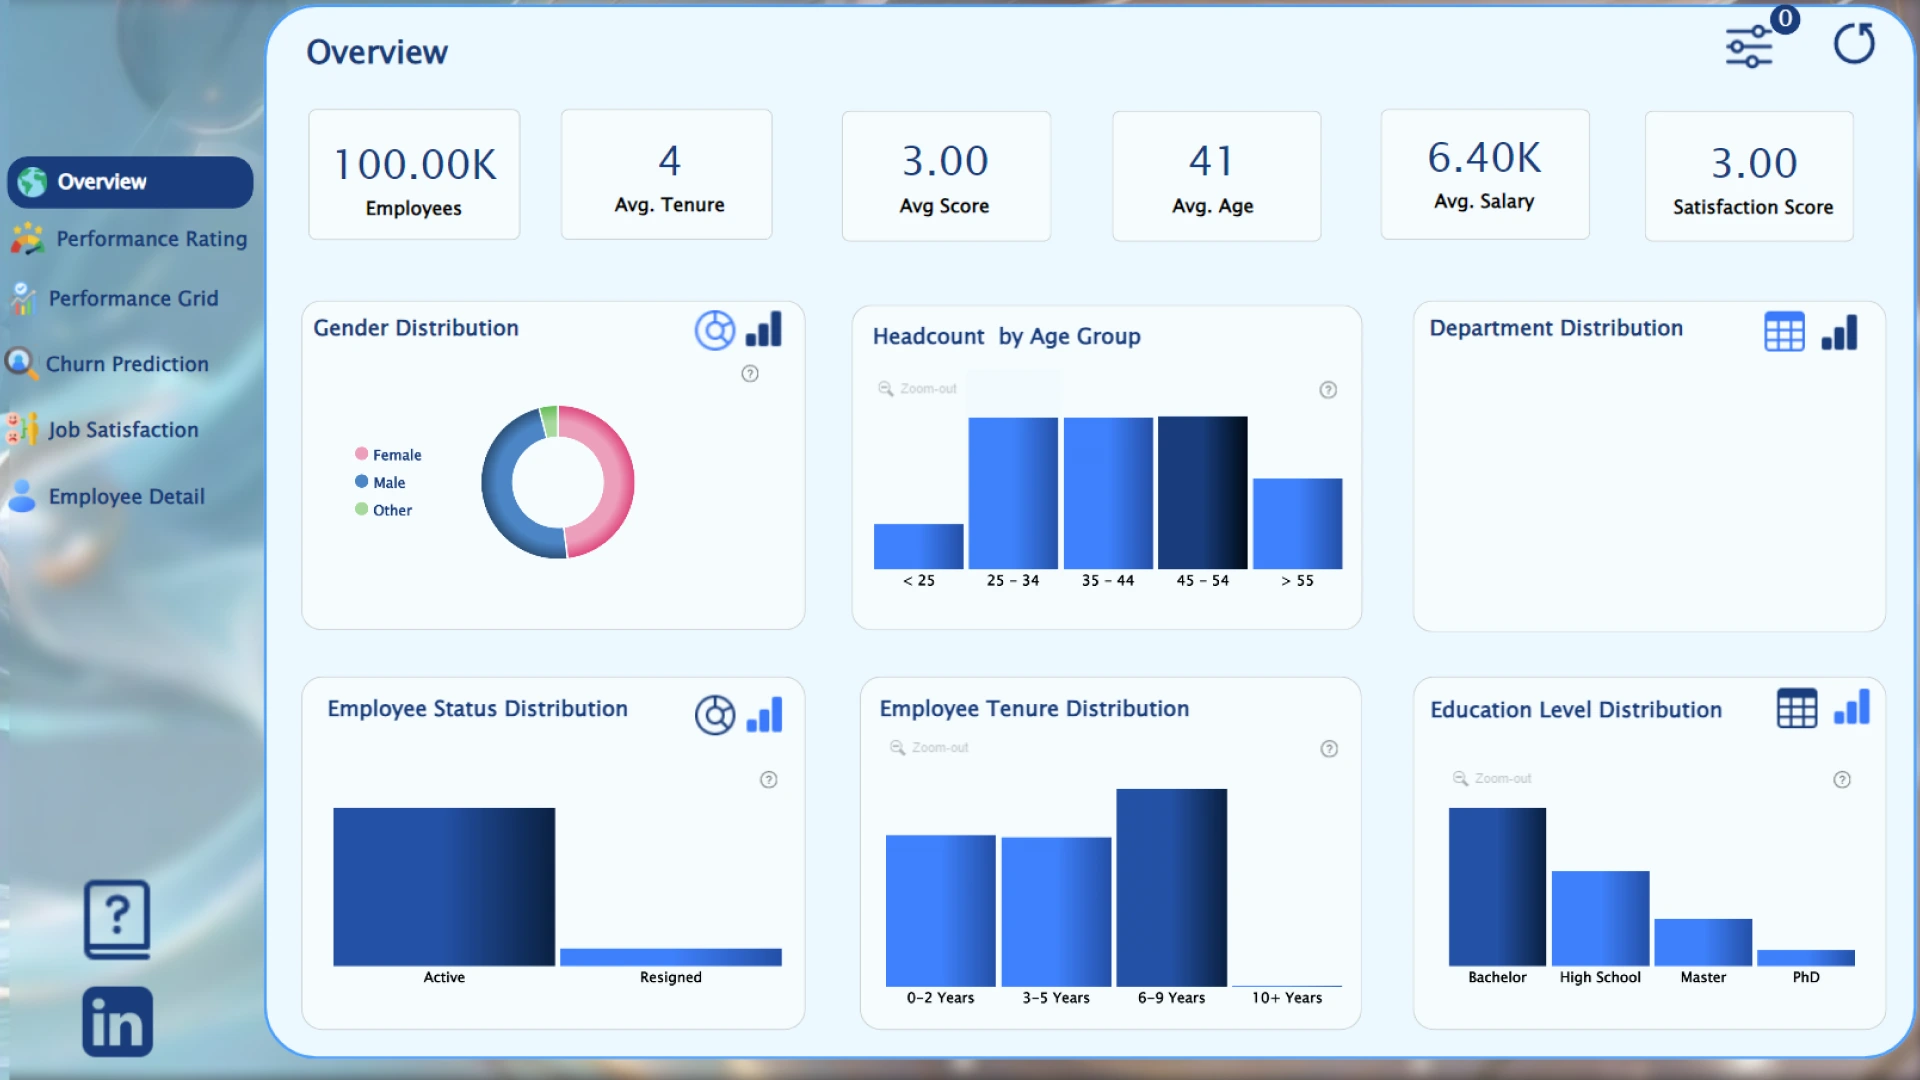1920x1080 pixels.
Task: Click the Employee Detail person icon
Action: [x=22, y=496]
